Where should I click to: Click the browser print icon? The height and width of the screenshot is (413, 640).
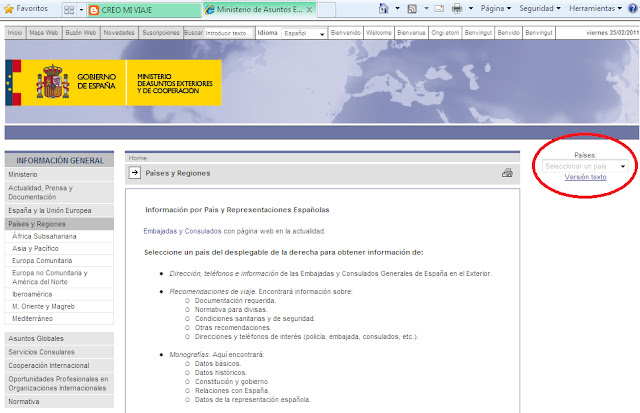point(457,8)
